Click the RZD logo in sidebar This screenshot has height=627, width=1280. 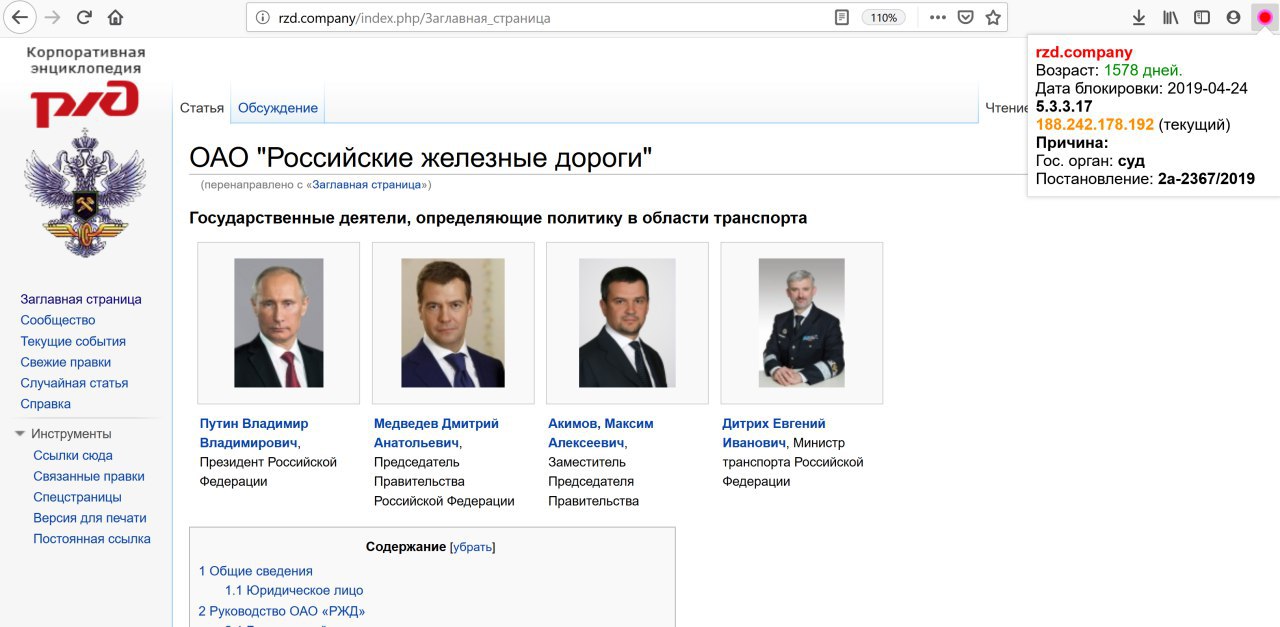click(x=84, y=104)
